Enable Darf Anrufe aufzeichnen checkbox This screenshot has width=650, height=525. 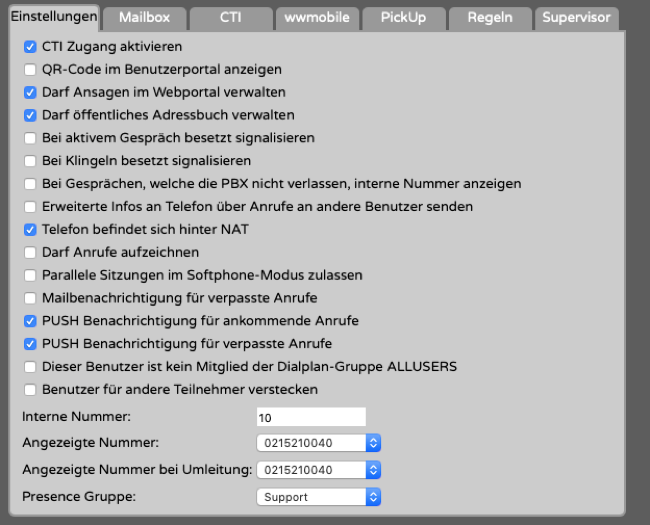click(x=30, y=252)
